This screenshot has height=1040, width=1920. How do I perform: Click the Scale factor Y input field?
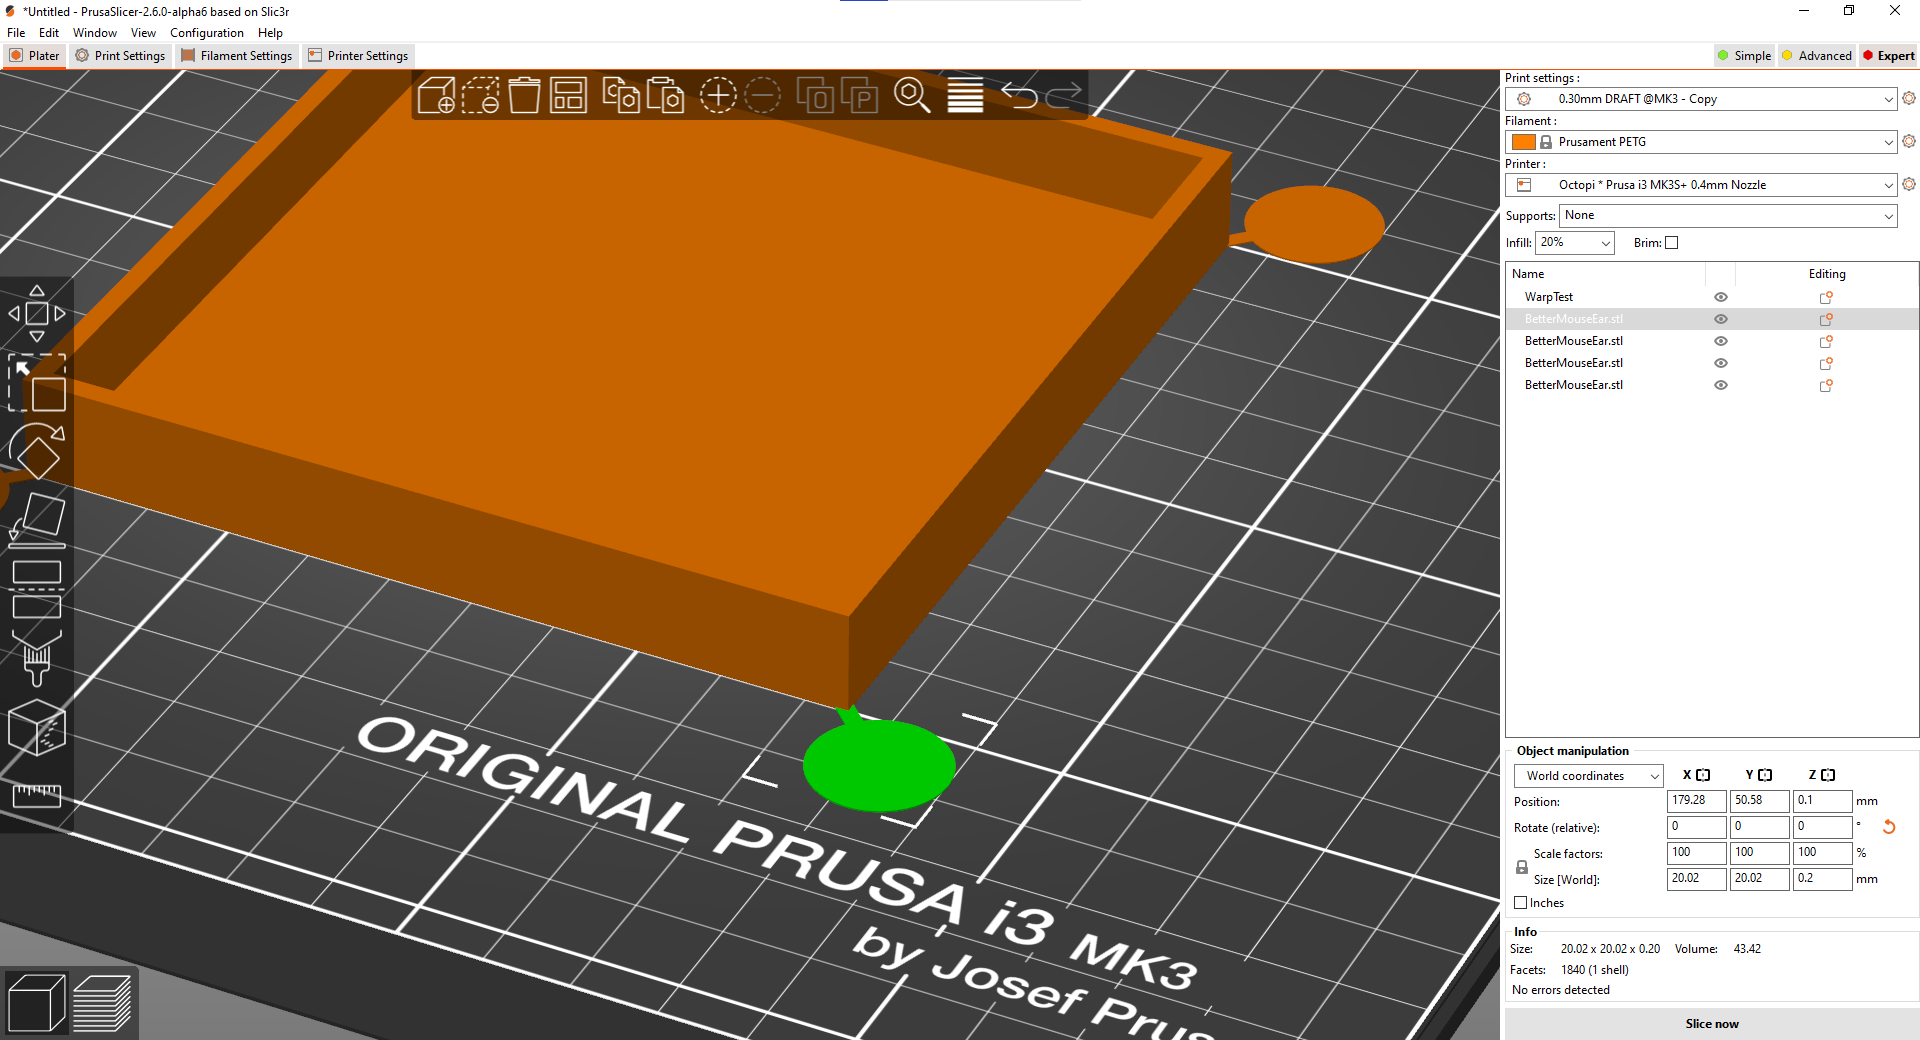click(x=1760, y=853)
